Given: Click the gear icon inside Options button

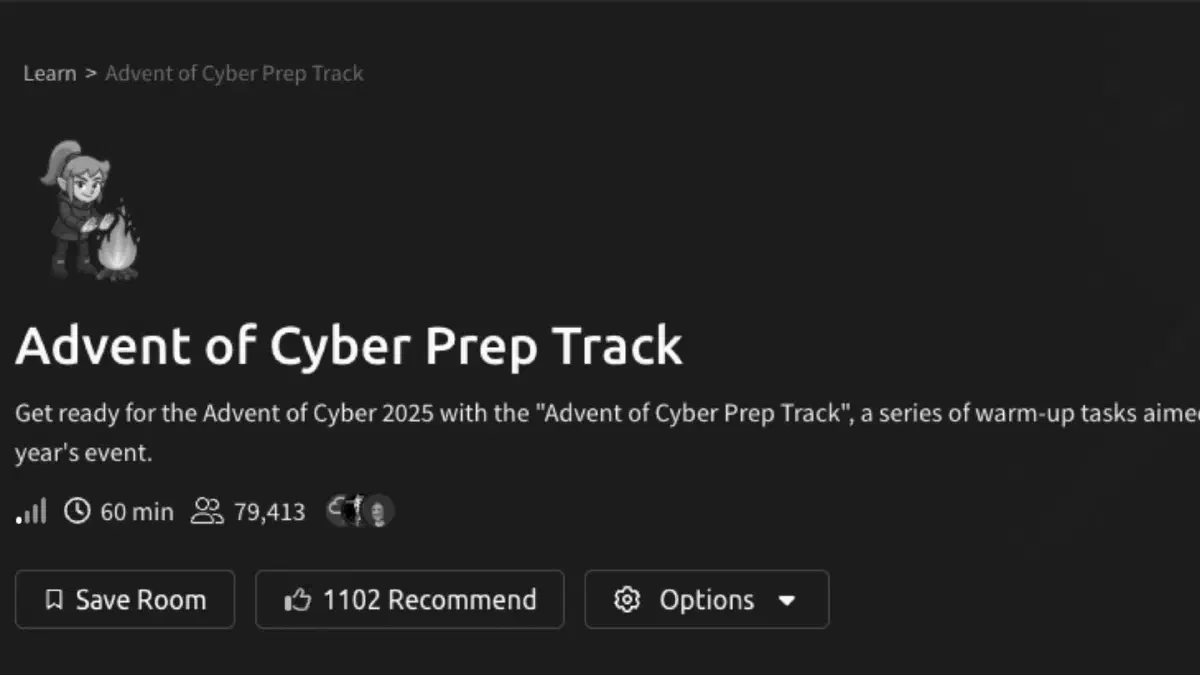Looking at the screenshot, I should pos(627,599).
